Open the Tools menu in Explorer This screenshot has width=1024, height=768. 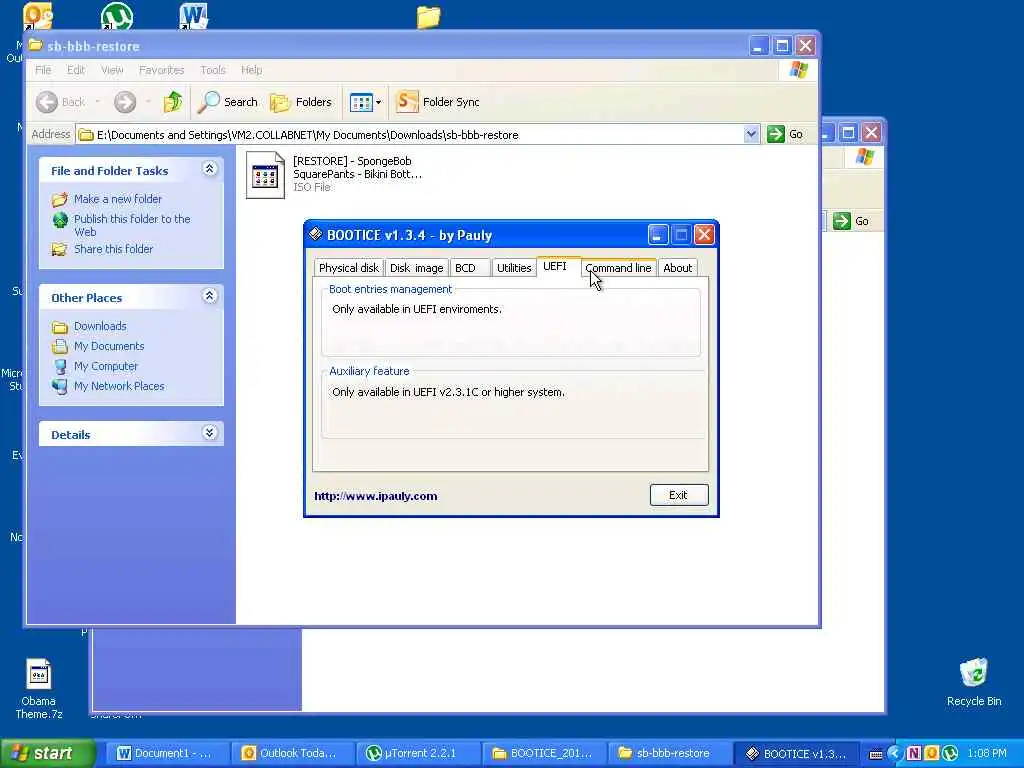[x=213, y=70]
